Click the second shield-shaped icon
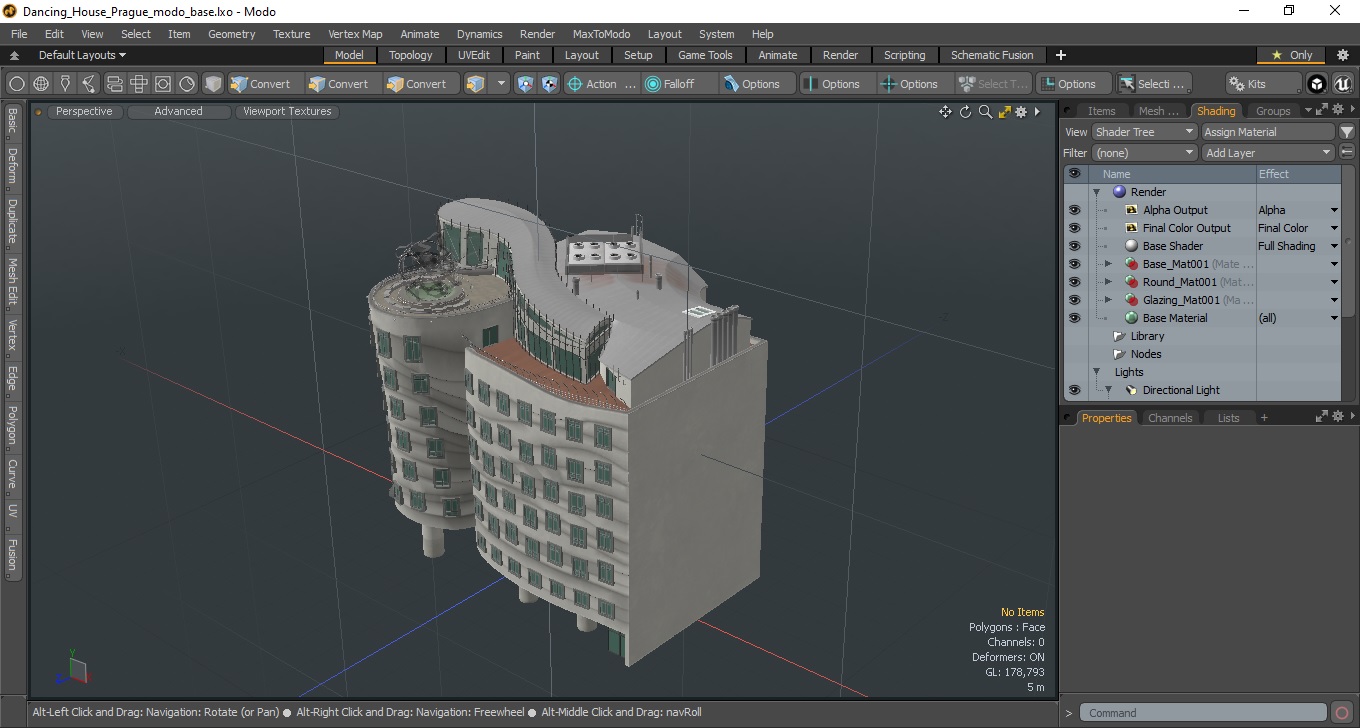1360x728 pixels. click(x=549, y=84)
